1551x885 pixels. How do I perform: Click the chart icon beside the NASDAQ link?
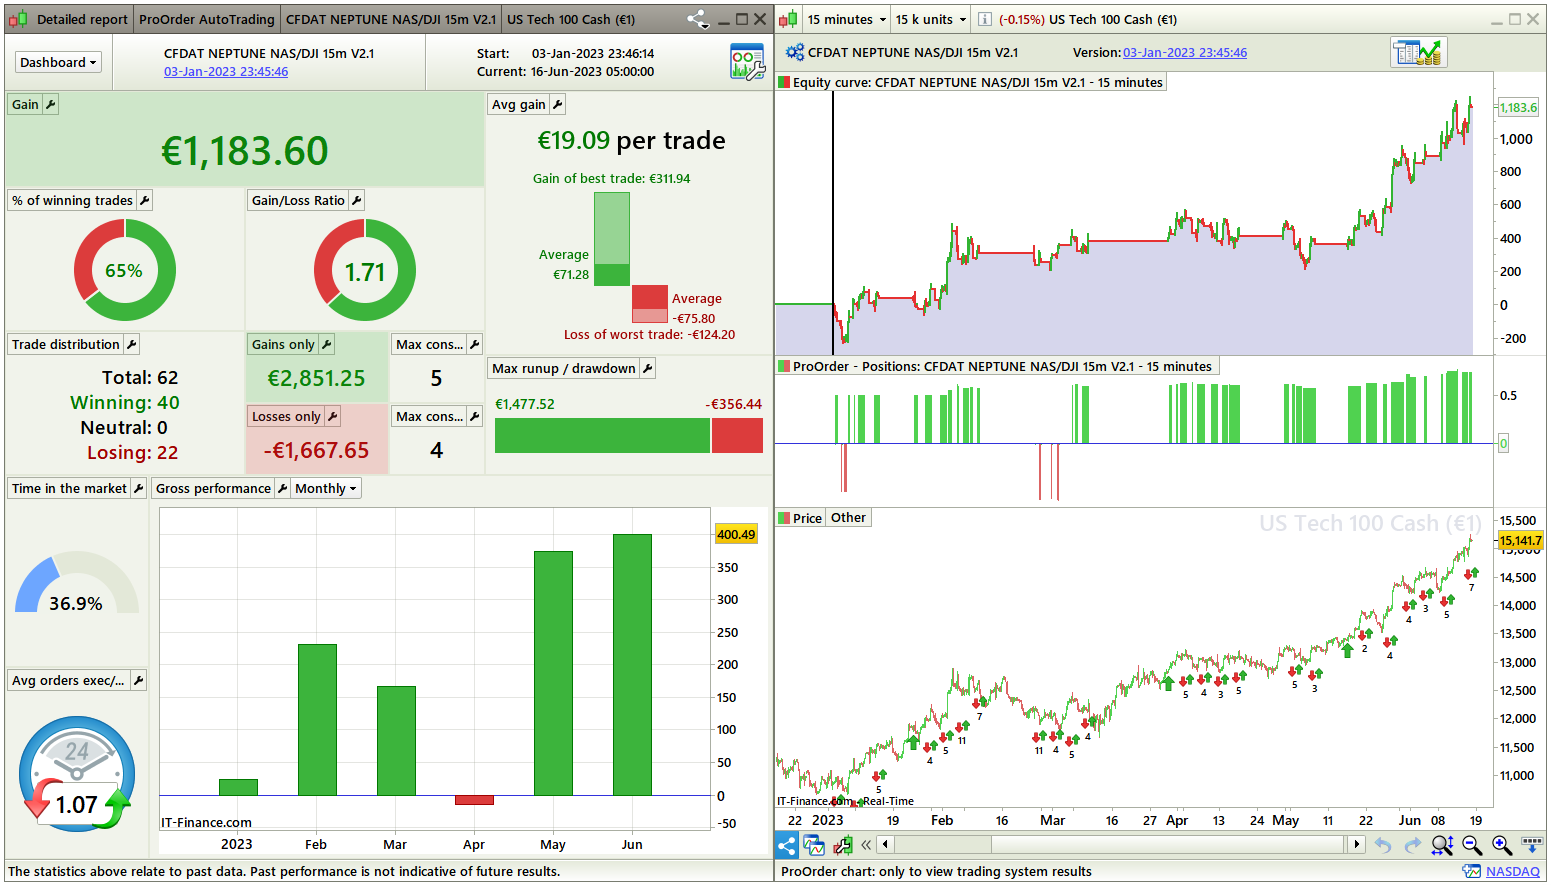coord(1472,871)
